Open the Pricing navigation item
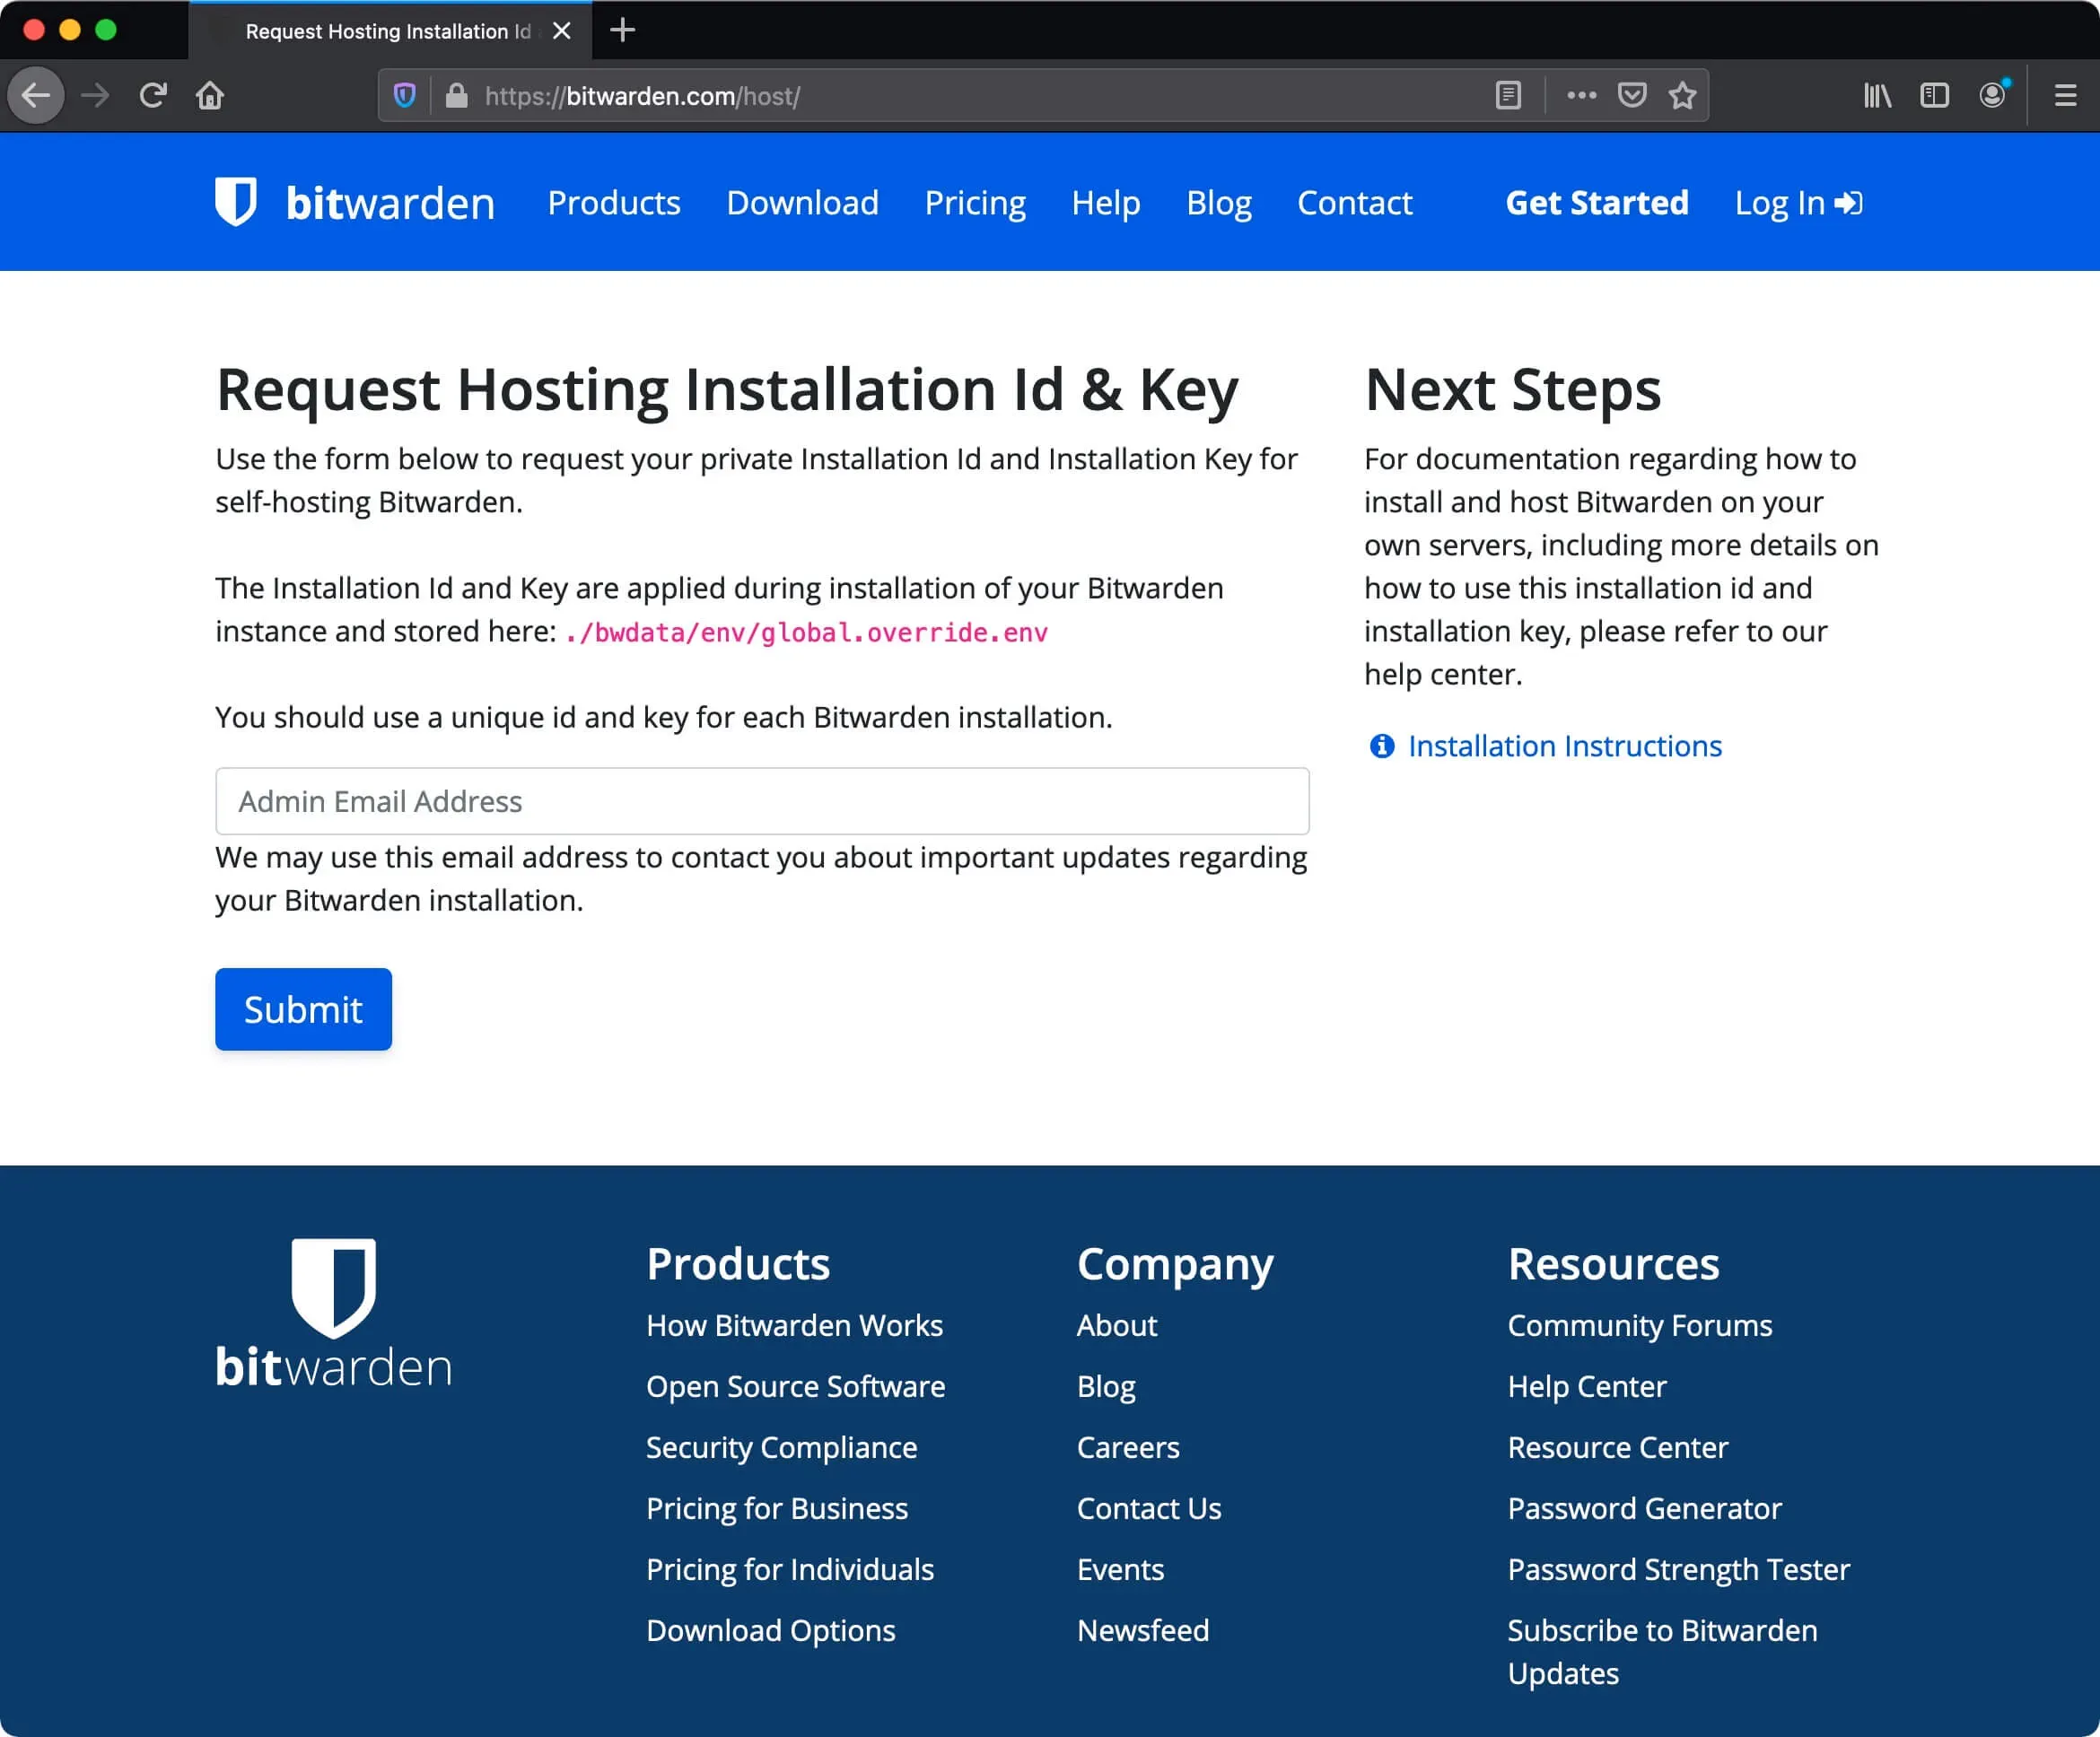2100x1737 pixels. pos(975,203)
